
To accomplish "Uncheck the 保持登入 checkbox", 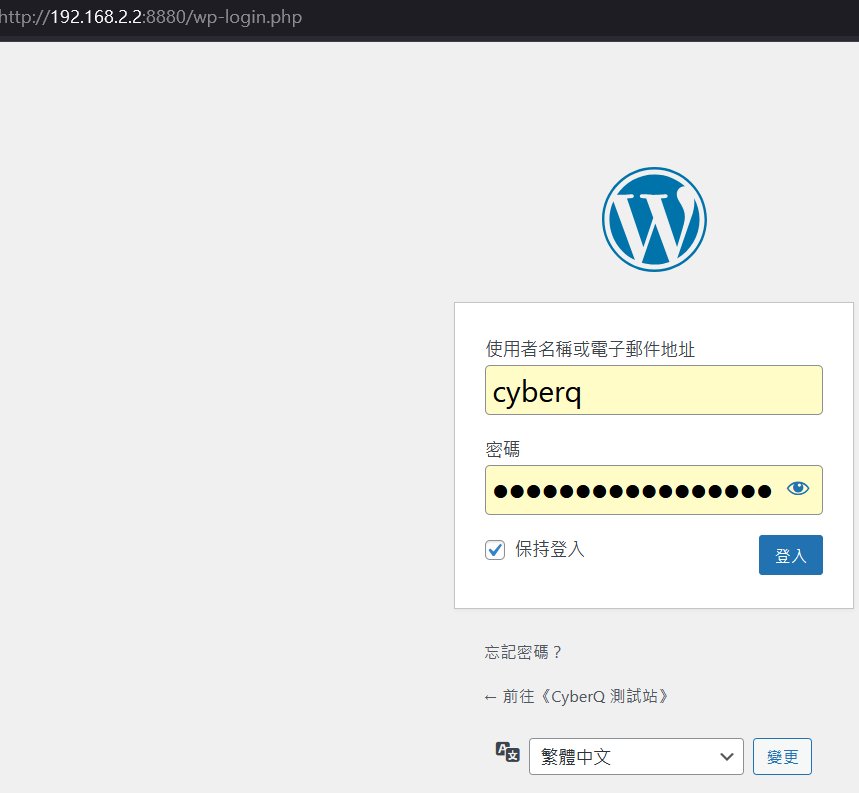I will (495, 549).
